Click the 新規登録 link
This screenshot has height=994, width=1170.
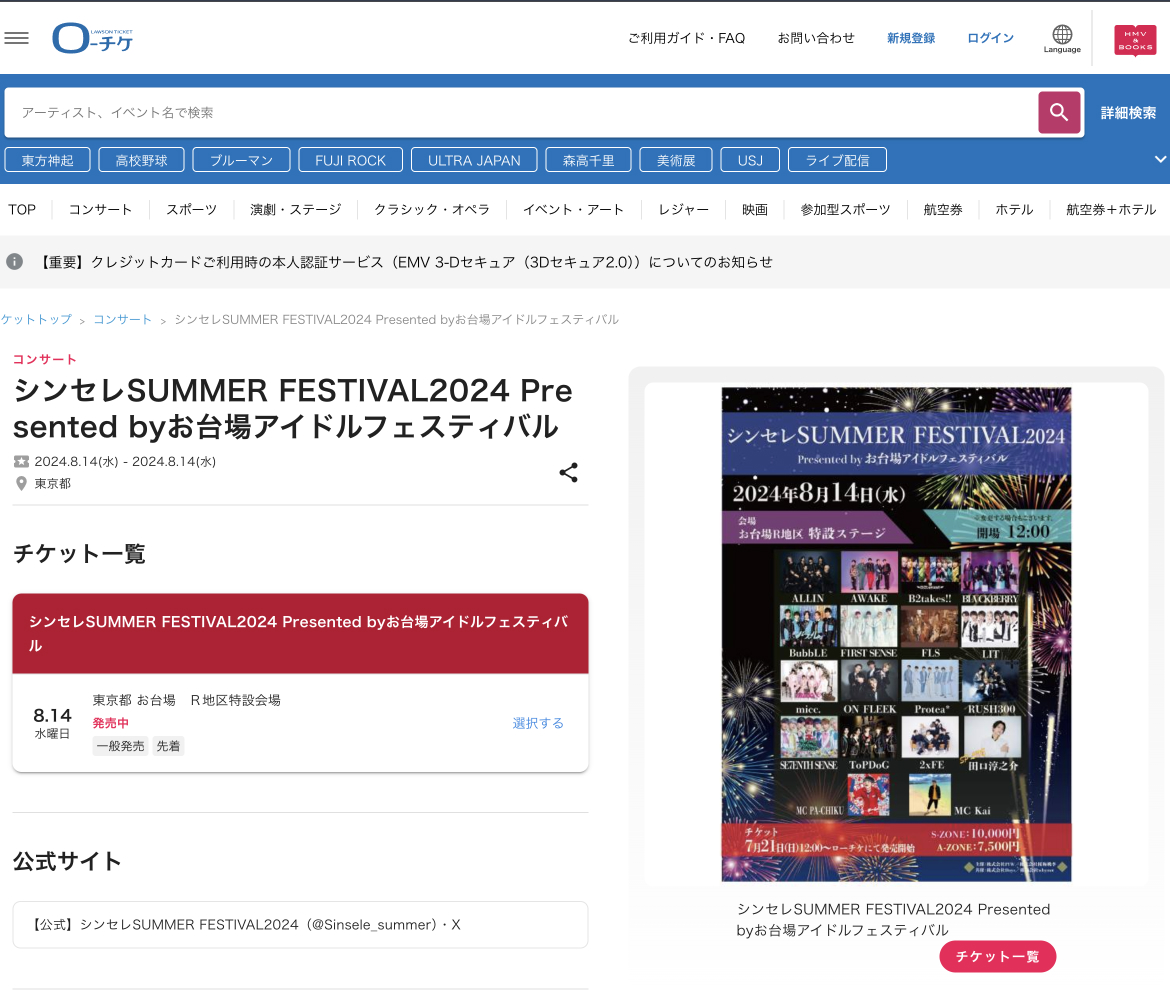click(911, 38)
